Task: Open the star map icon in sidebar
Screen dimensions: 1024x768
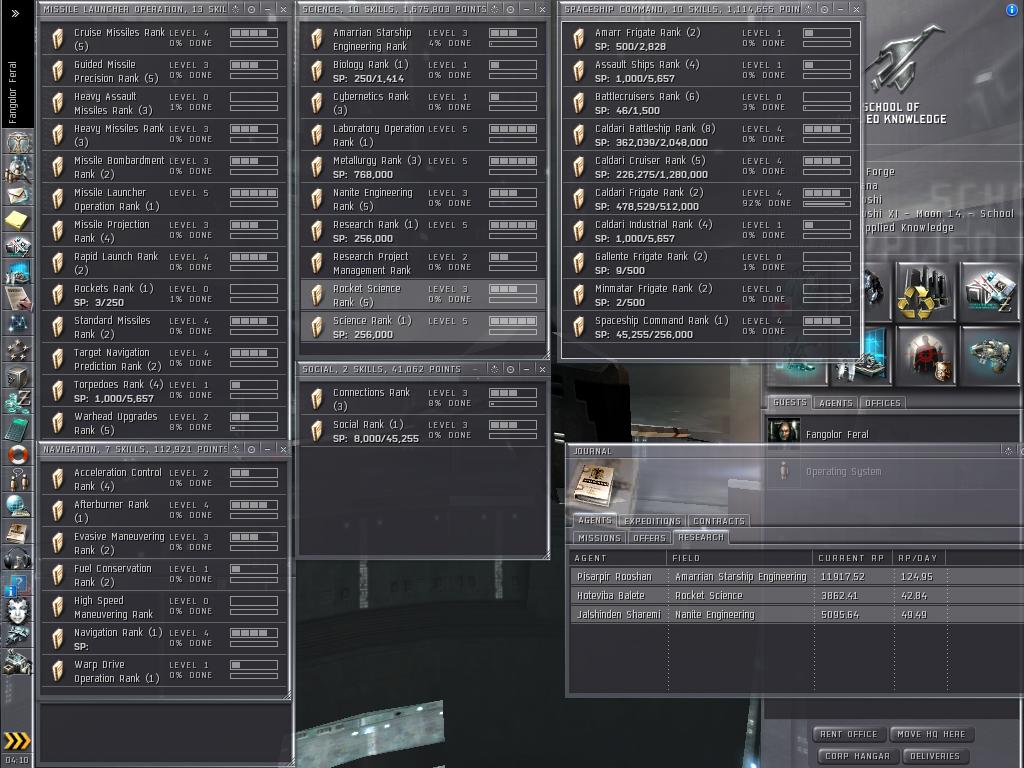Action: 18,324
